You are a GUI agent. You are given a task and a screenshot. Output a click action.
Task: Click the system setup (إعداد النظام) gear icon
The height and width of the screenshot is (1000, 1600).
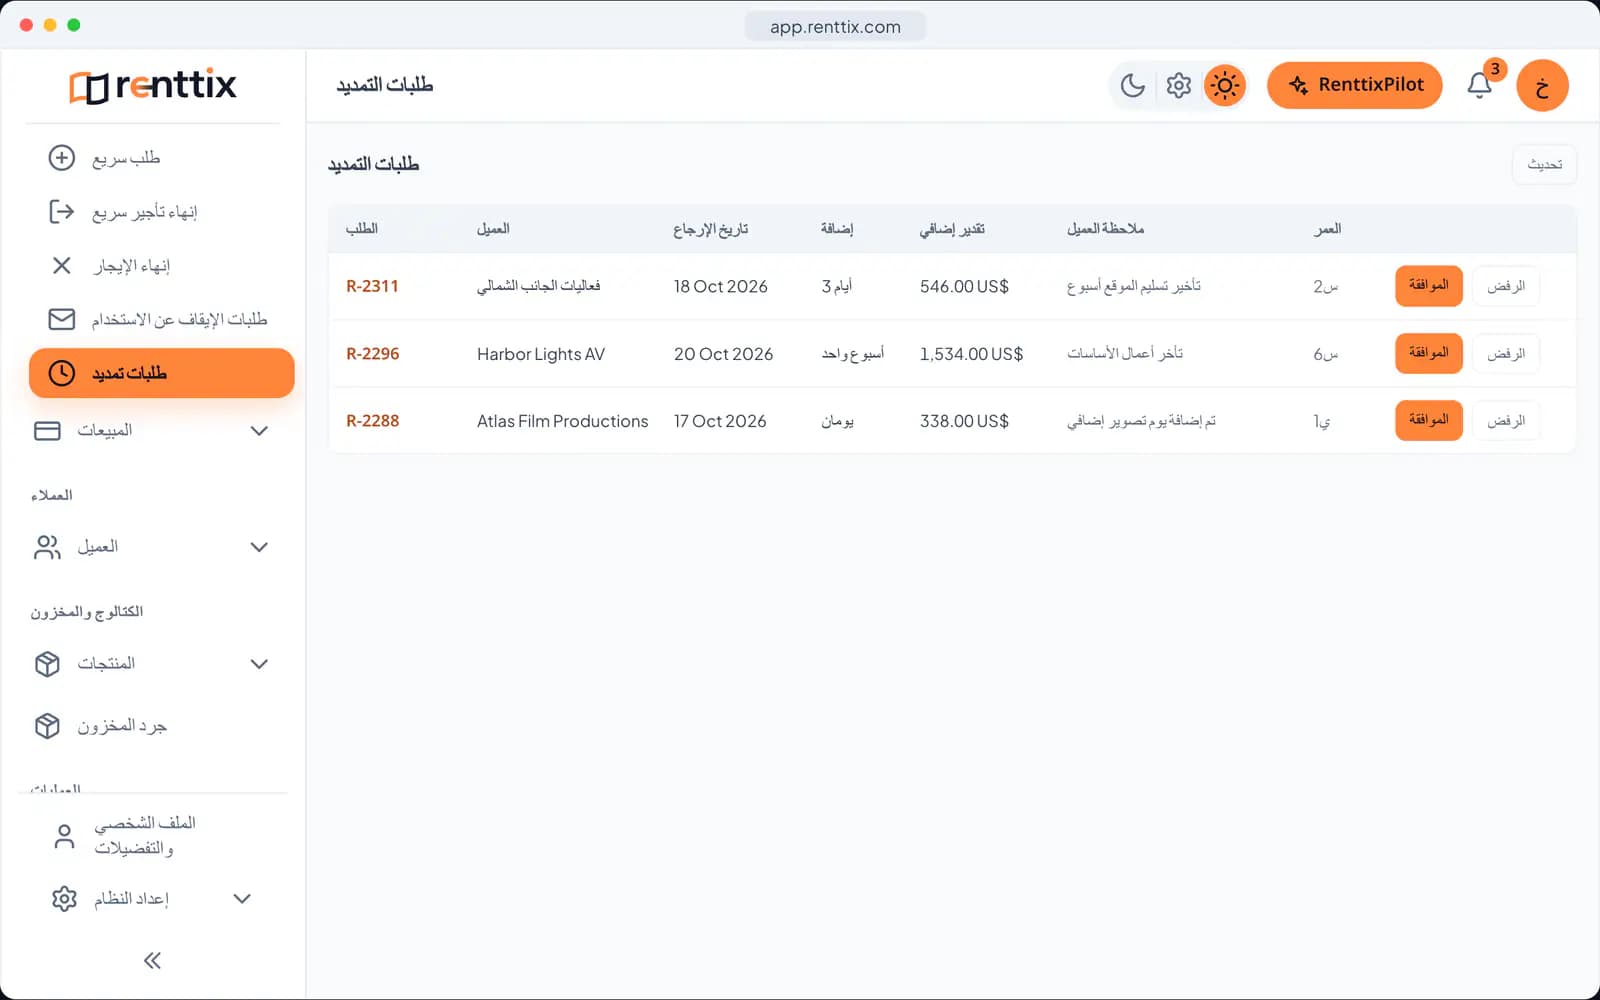tap(64, 899)
